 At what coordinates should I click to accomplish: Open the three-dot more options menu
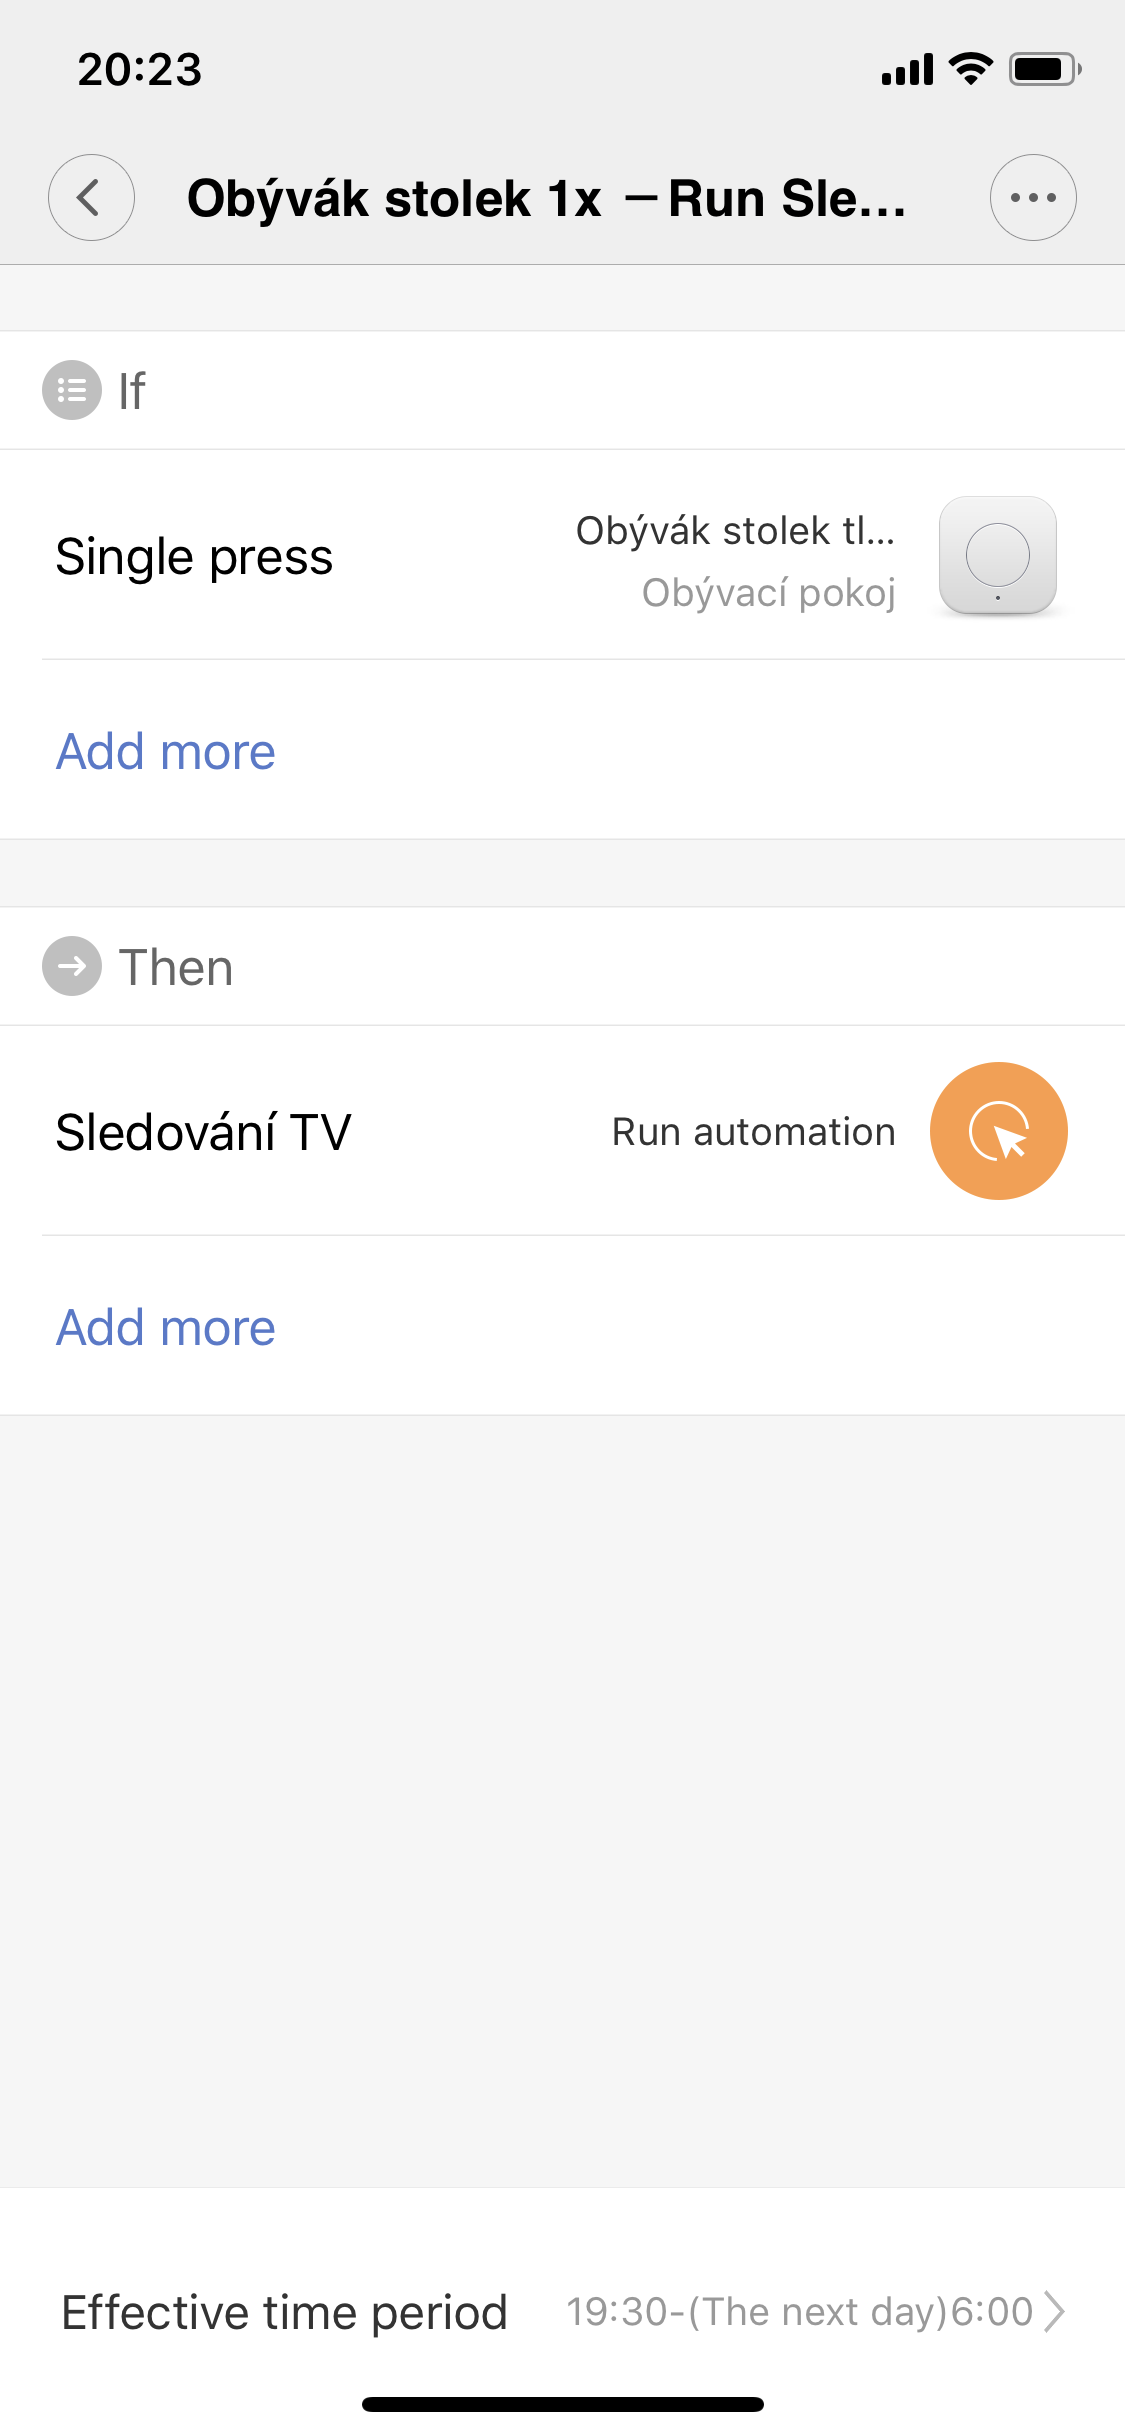[1032, 198]
